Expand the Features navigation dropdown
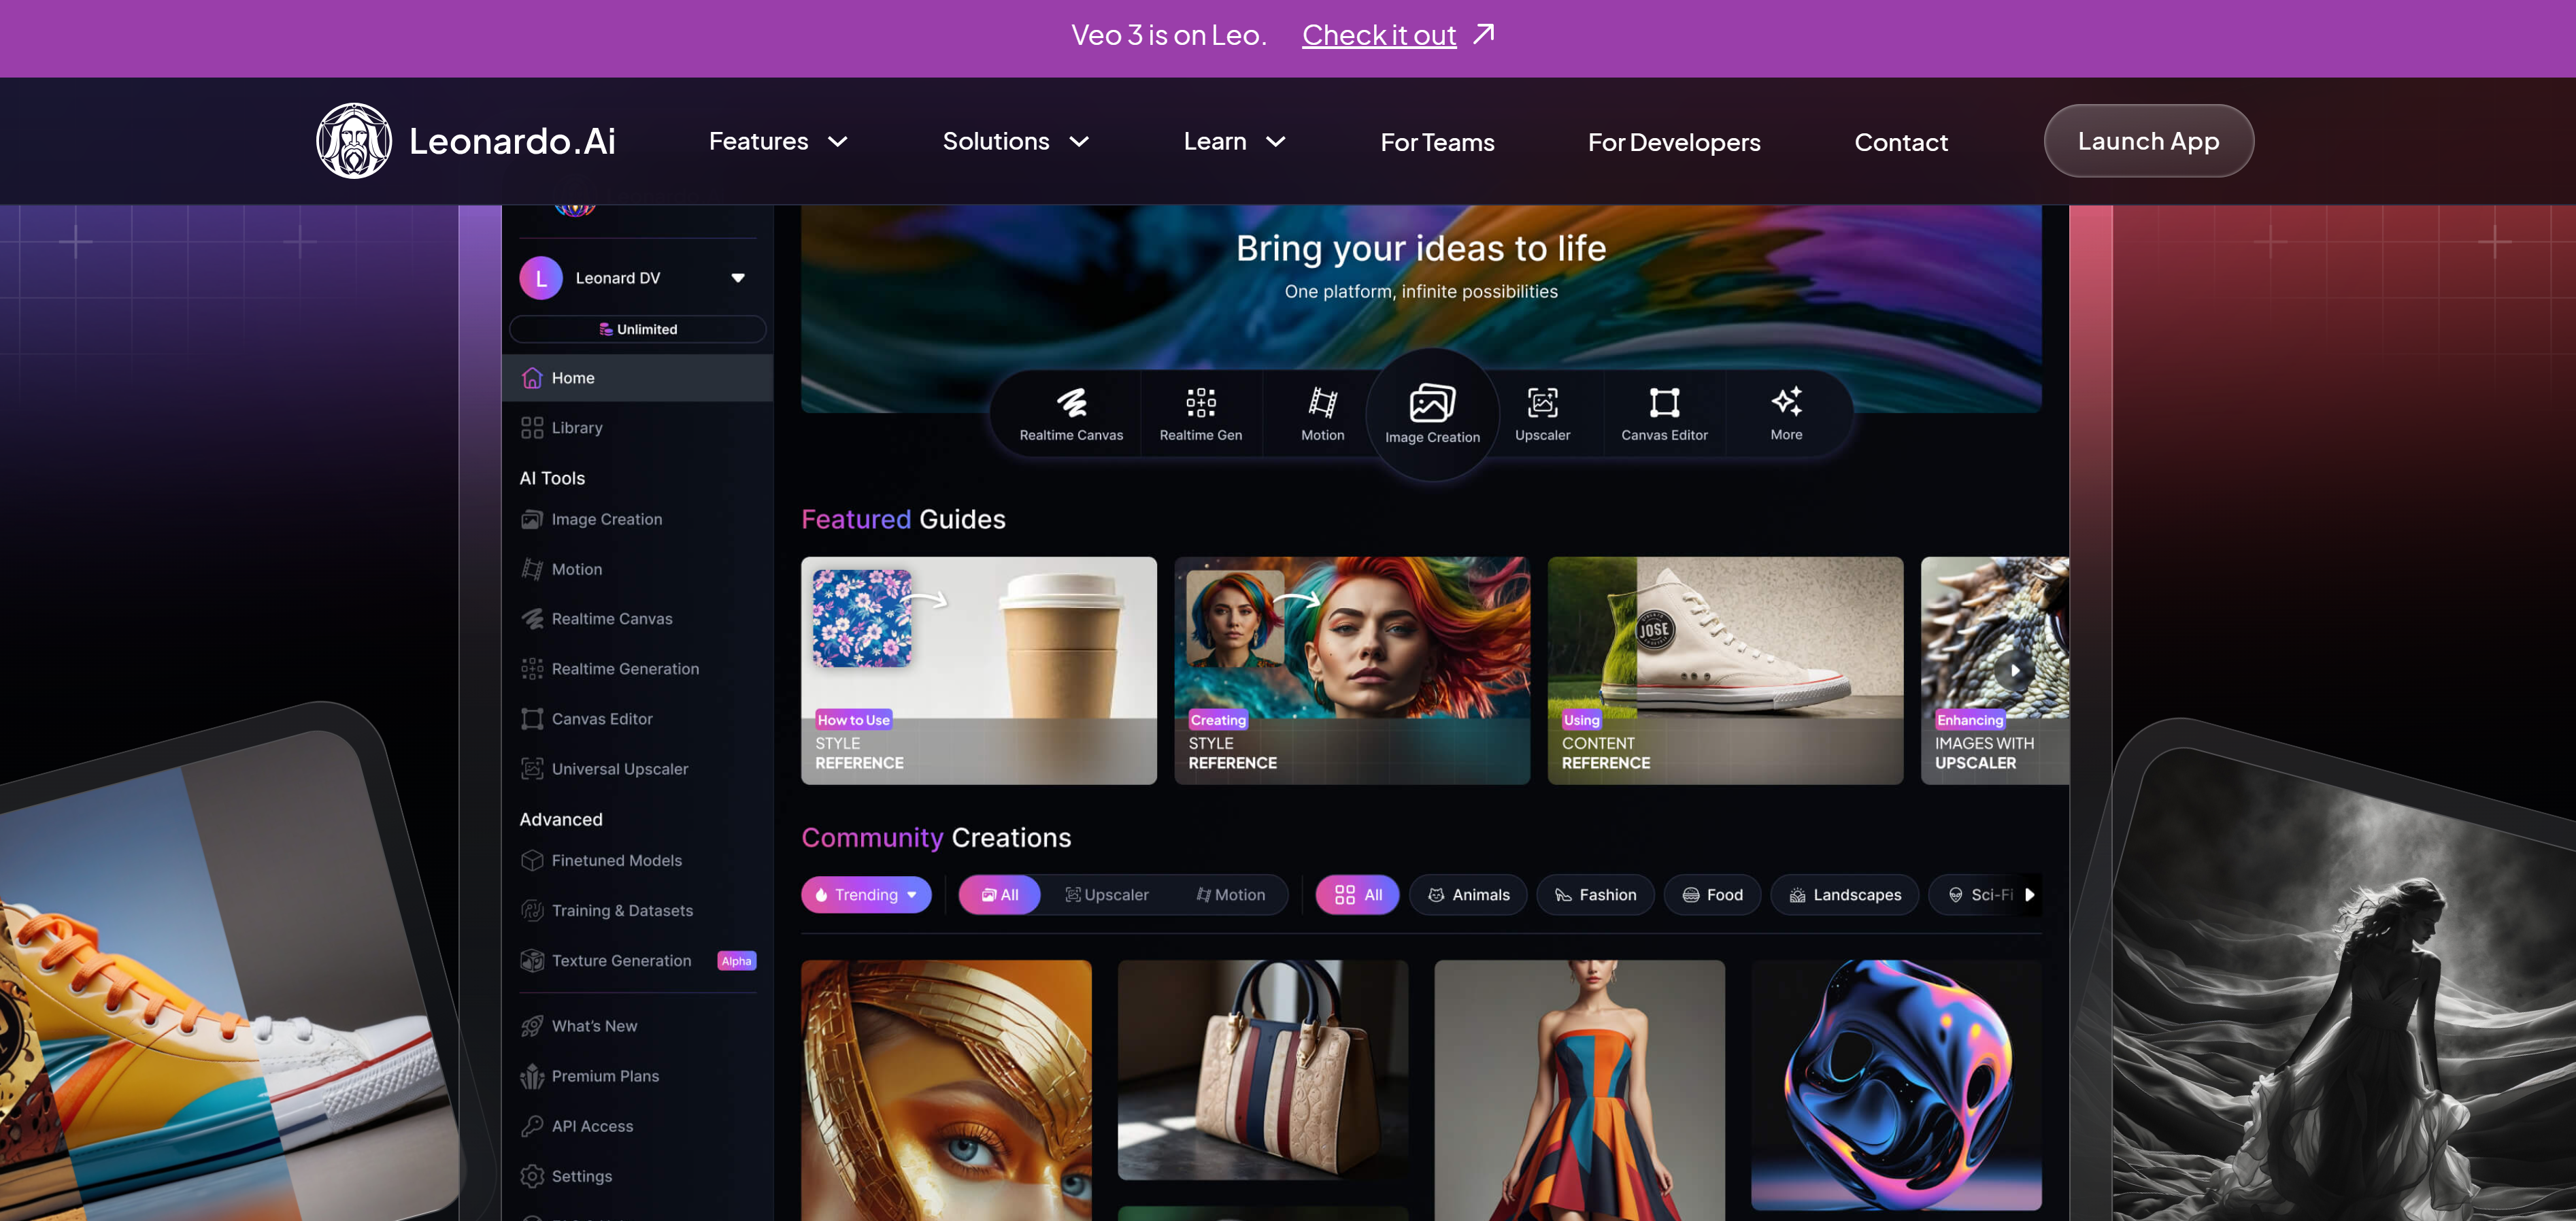 pos(778,141)
